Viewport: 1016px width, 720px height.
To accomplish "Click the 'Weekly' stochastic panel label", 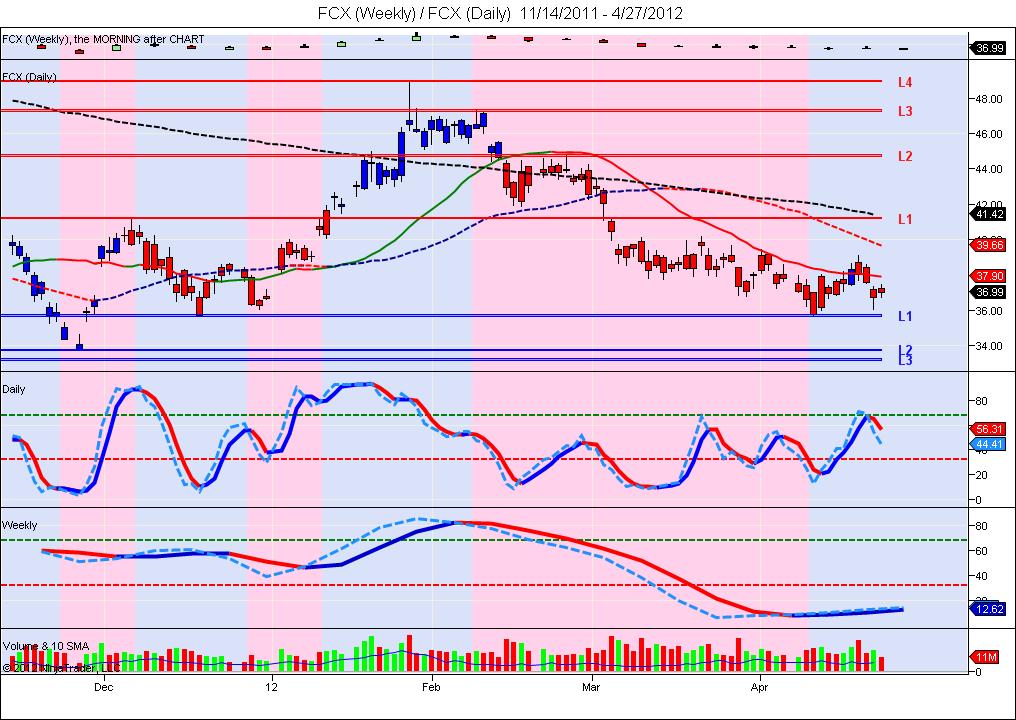I will coord(19,526).
